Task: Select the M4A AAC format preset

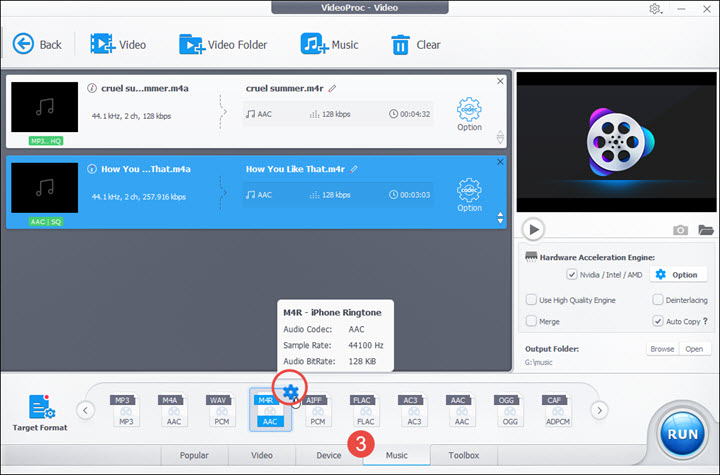Action: 174,410
